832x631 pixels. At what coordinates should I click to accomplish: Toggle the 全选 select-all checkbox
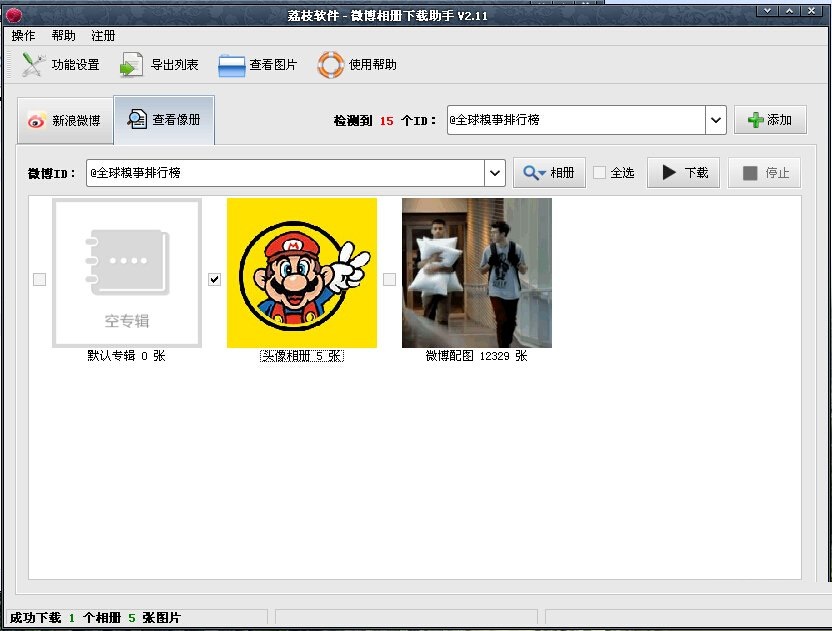(599, 172)
